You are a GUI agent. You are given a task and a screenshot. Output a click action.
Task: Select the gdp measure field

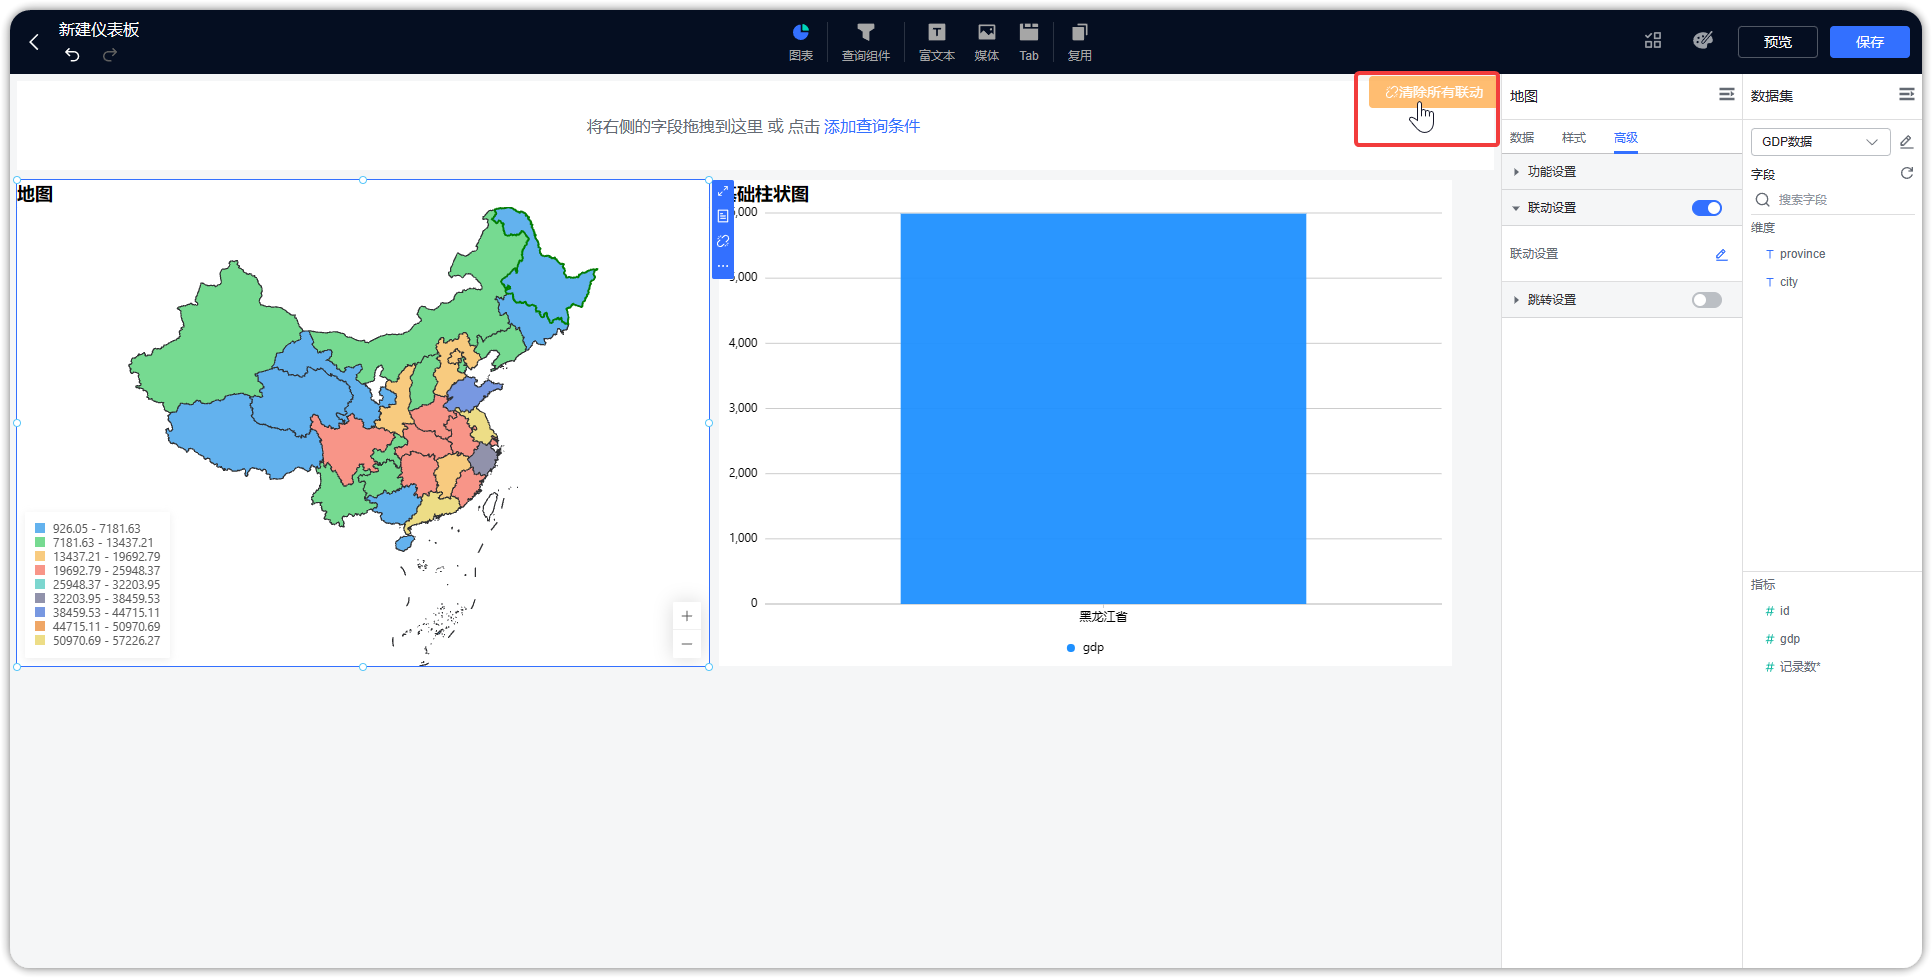click(1789, 639)
